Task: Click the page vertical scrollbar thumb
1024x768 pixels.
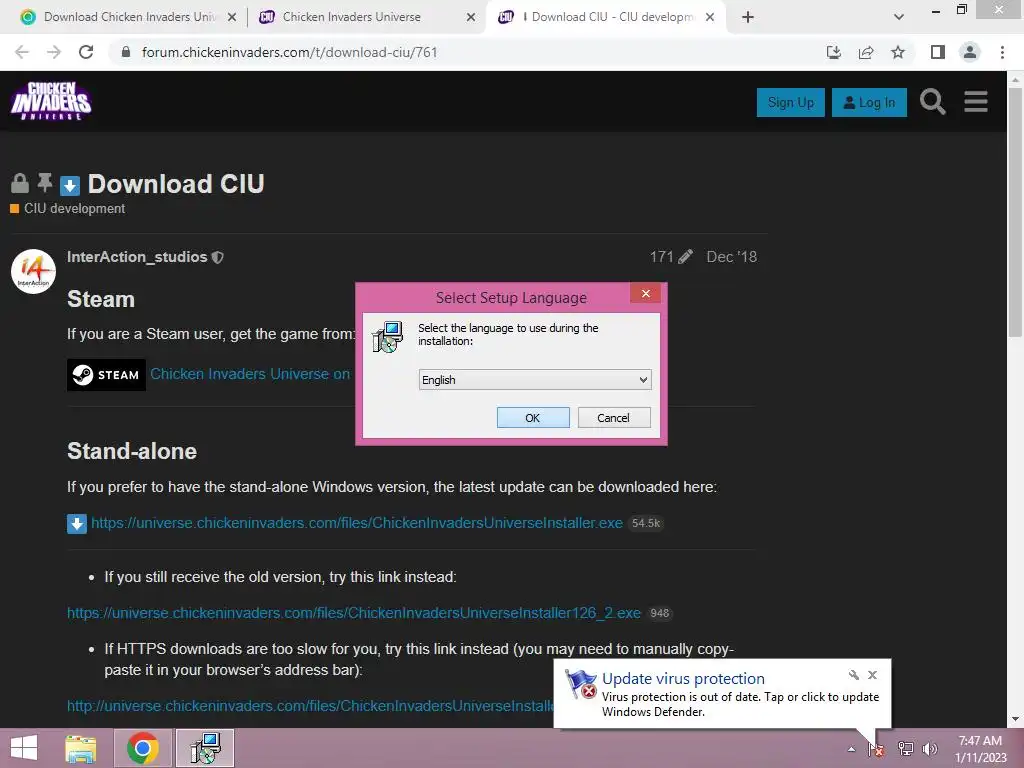Action: [x=1015, y=212]
